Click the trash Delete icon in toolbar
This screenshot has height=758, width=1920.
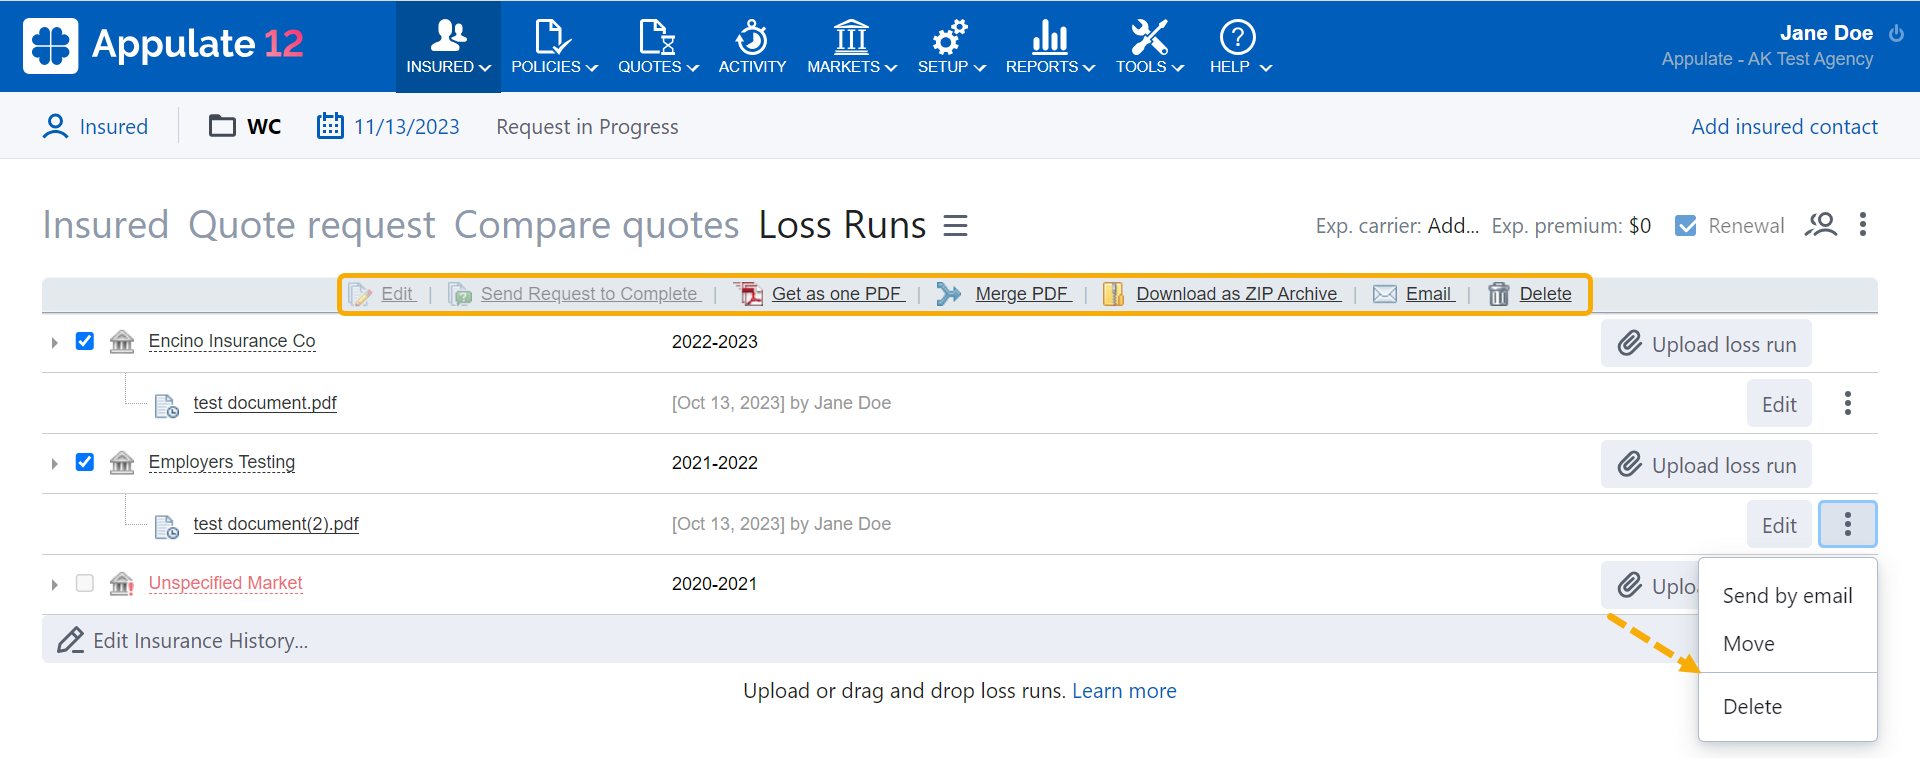(1498, 294)
